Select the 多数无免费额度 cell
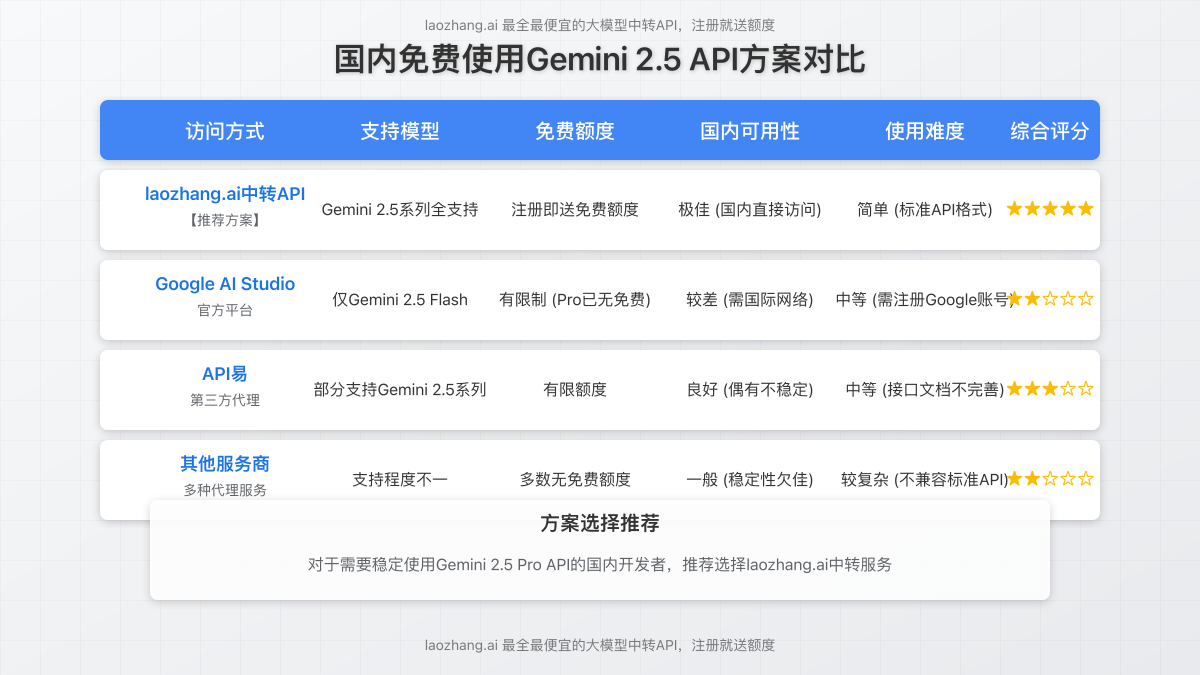The image size is (1200, 675). click(575, 480)
